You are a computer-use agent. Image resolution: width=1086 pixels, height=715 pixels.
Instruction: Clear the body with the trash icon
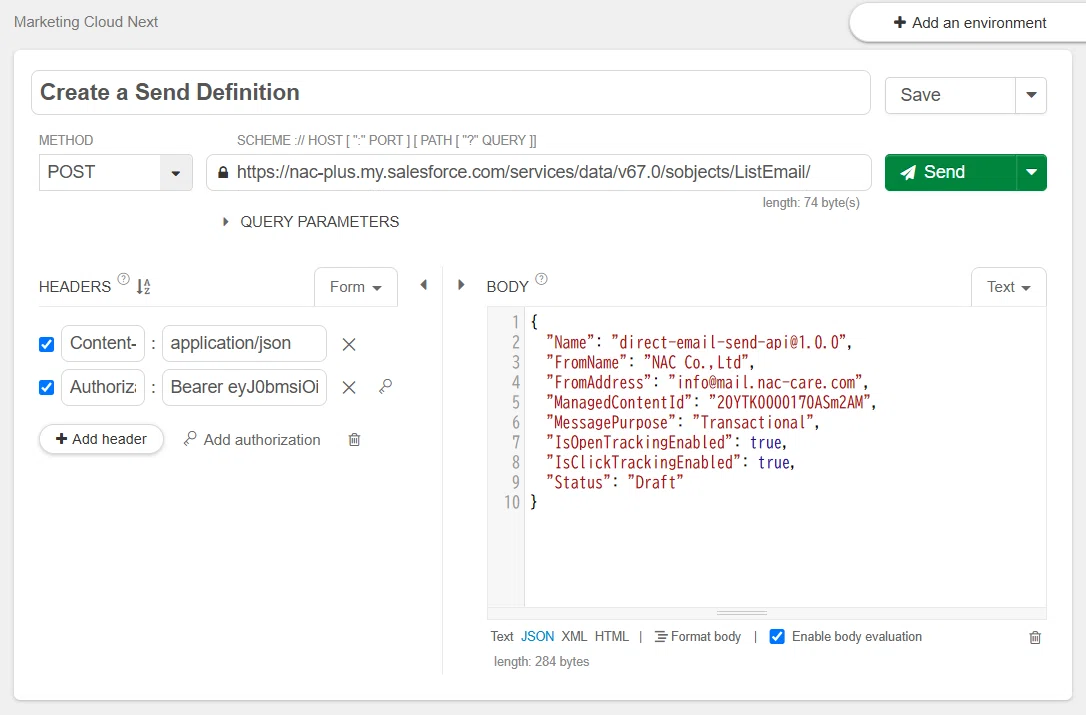coord(1035,637)
